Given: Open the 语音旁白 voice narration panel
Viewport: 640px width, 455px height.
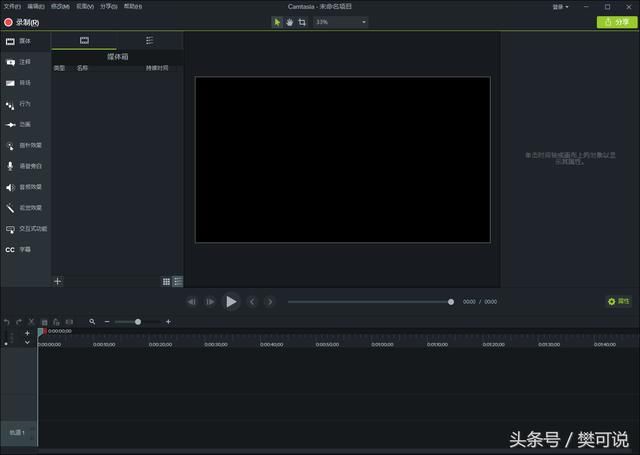Looking at the screenshot, I should tap(28, 166).
